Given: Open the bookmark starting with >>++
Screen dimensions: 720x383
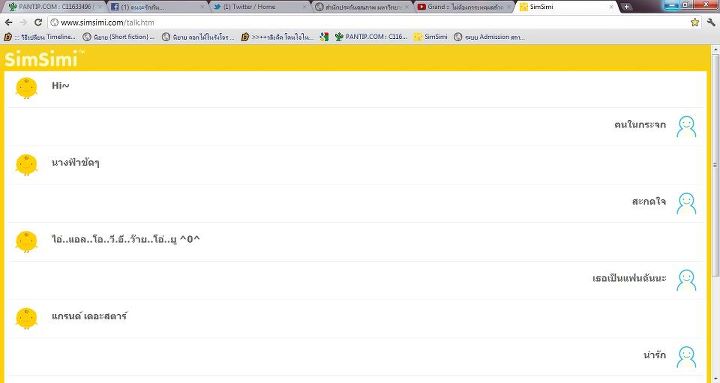Looking at the screenshot, I should pyautogui.click(x=277, y=37).
